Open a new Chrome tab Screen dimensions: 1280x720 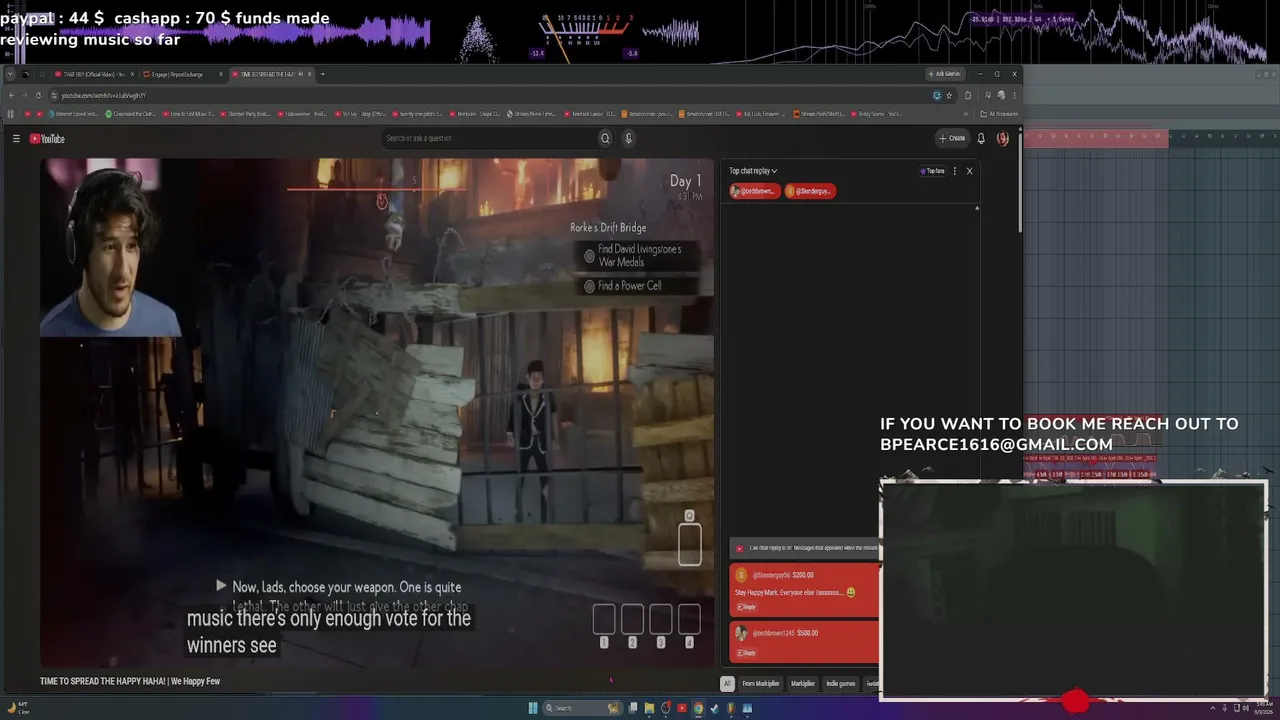322,74
